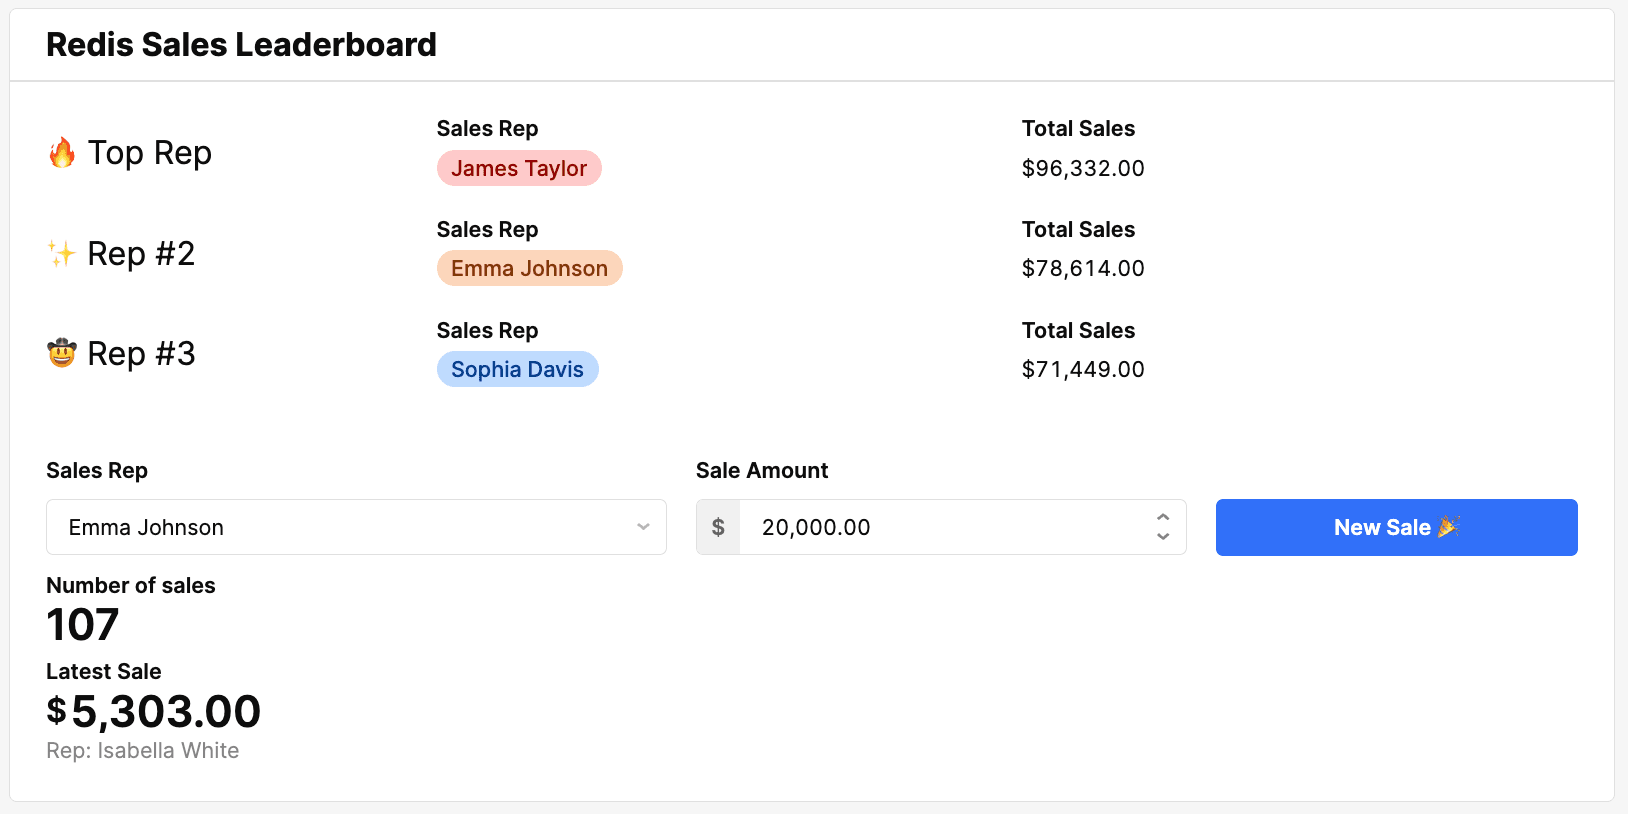1628x814 pixels.
Task: Click the James Taylor red badge
Action: point(519,168)
